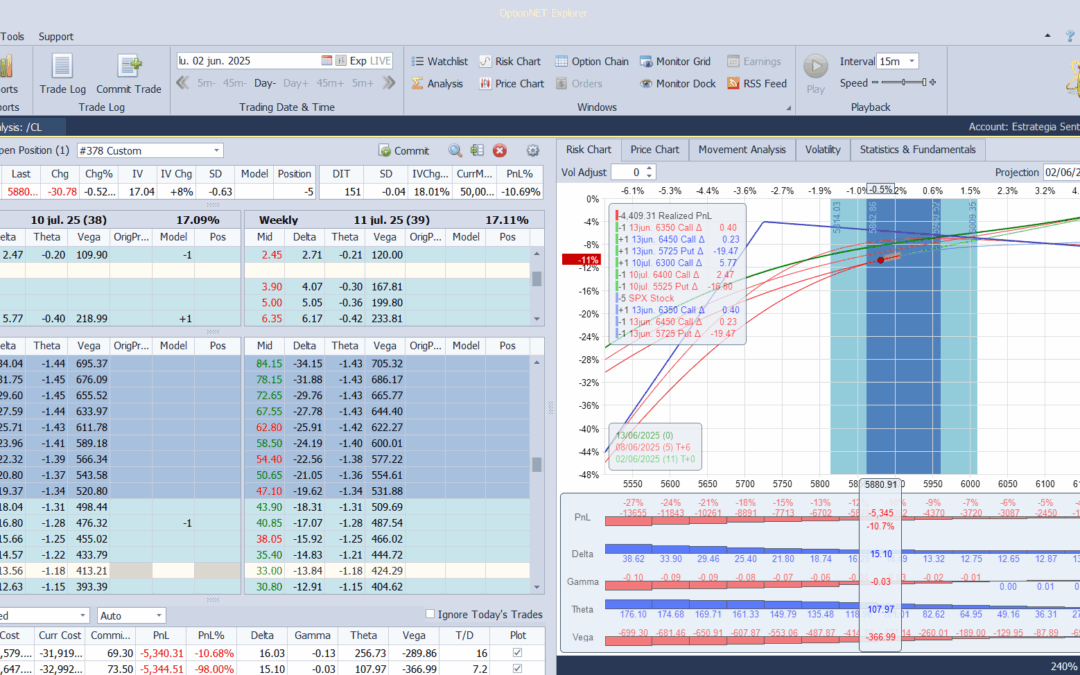The width and height of the screenshot is (1080, 675).
Task: Open the Movement Analysis tab
Action: pos(742,149)
